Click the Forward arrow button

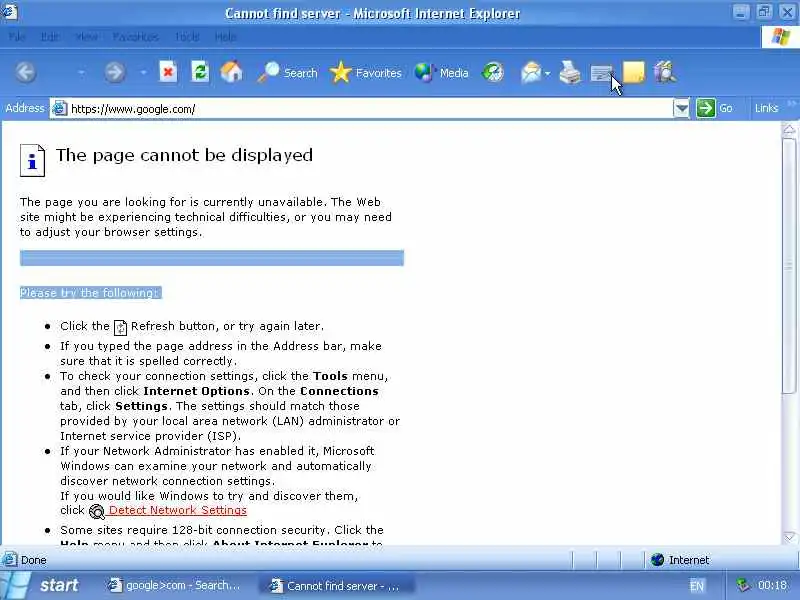tap(115, 72)
